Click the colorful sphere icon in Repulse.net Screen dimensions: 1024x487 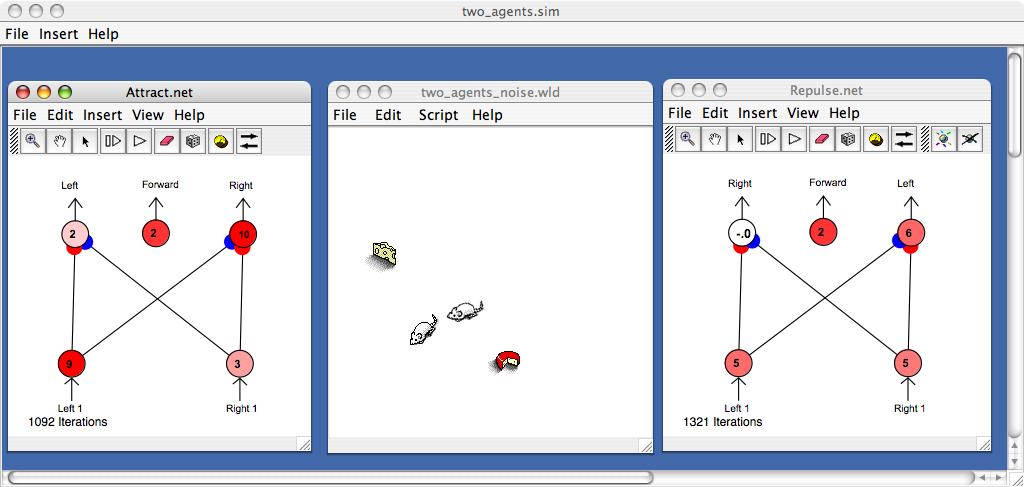click(x=941, y=139)
